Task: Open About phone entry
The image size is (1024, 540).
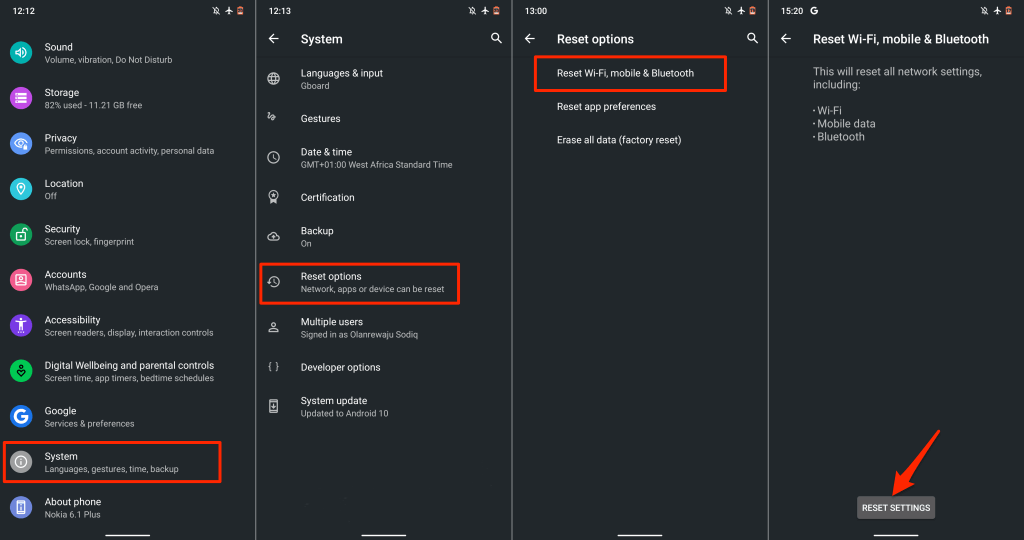Action: tap(73, 507)
